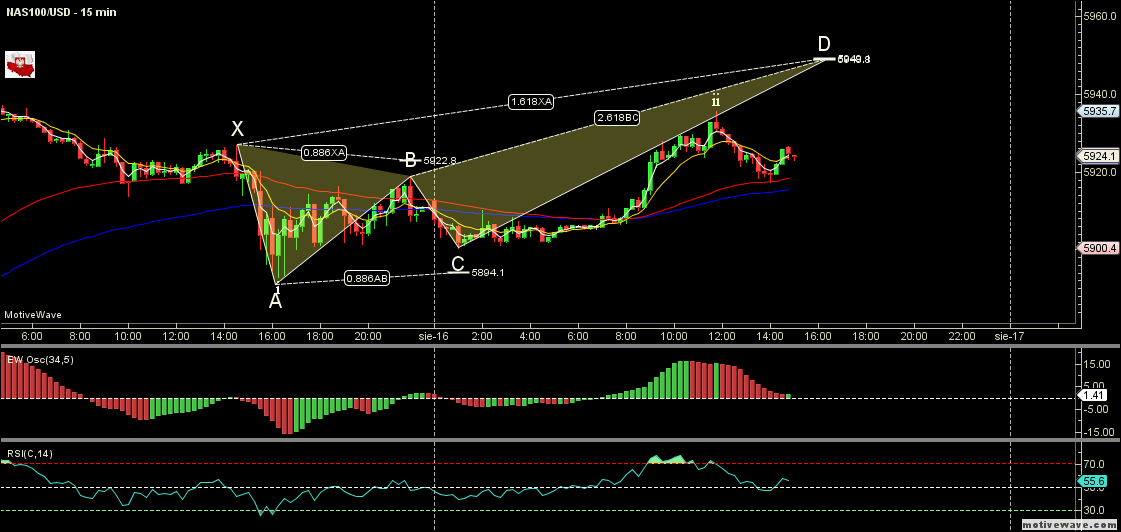Click the 5935.7 price axis marker
The image size is (1121, 532).
coord(1099,112)
